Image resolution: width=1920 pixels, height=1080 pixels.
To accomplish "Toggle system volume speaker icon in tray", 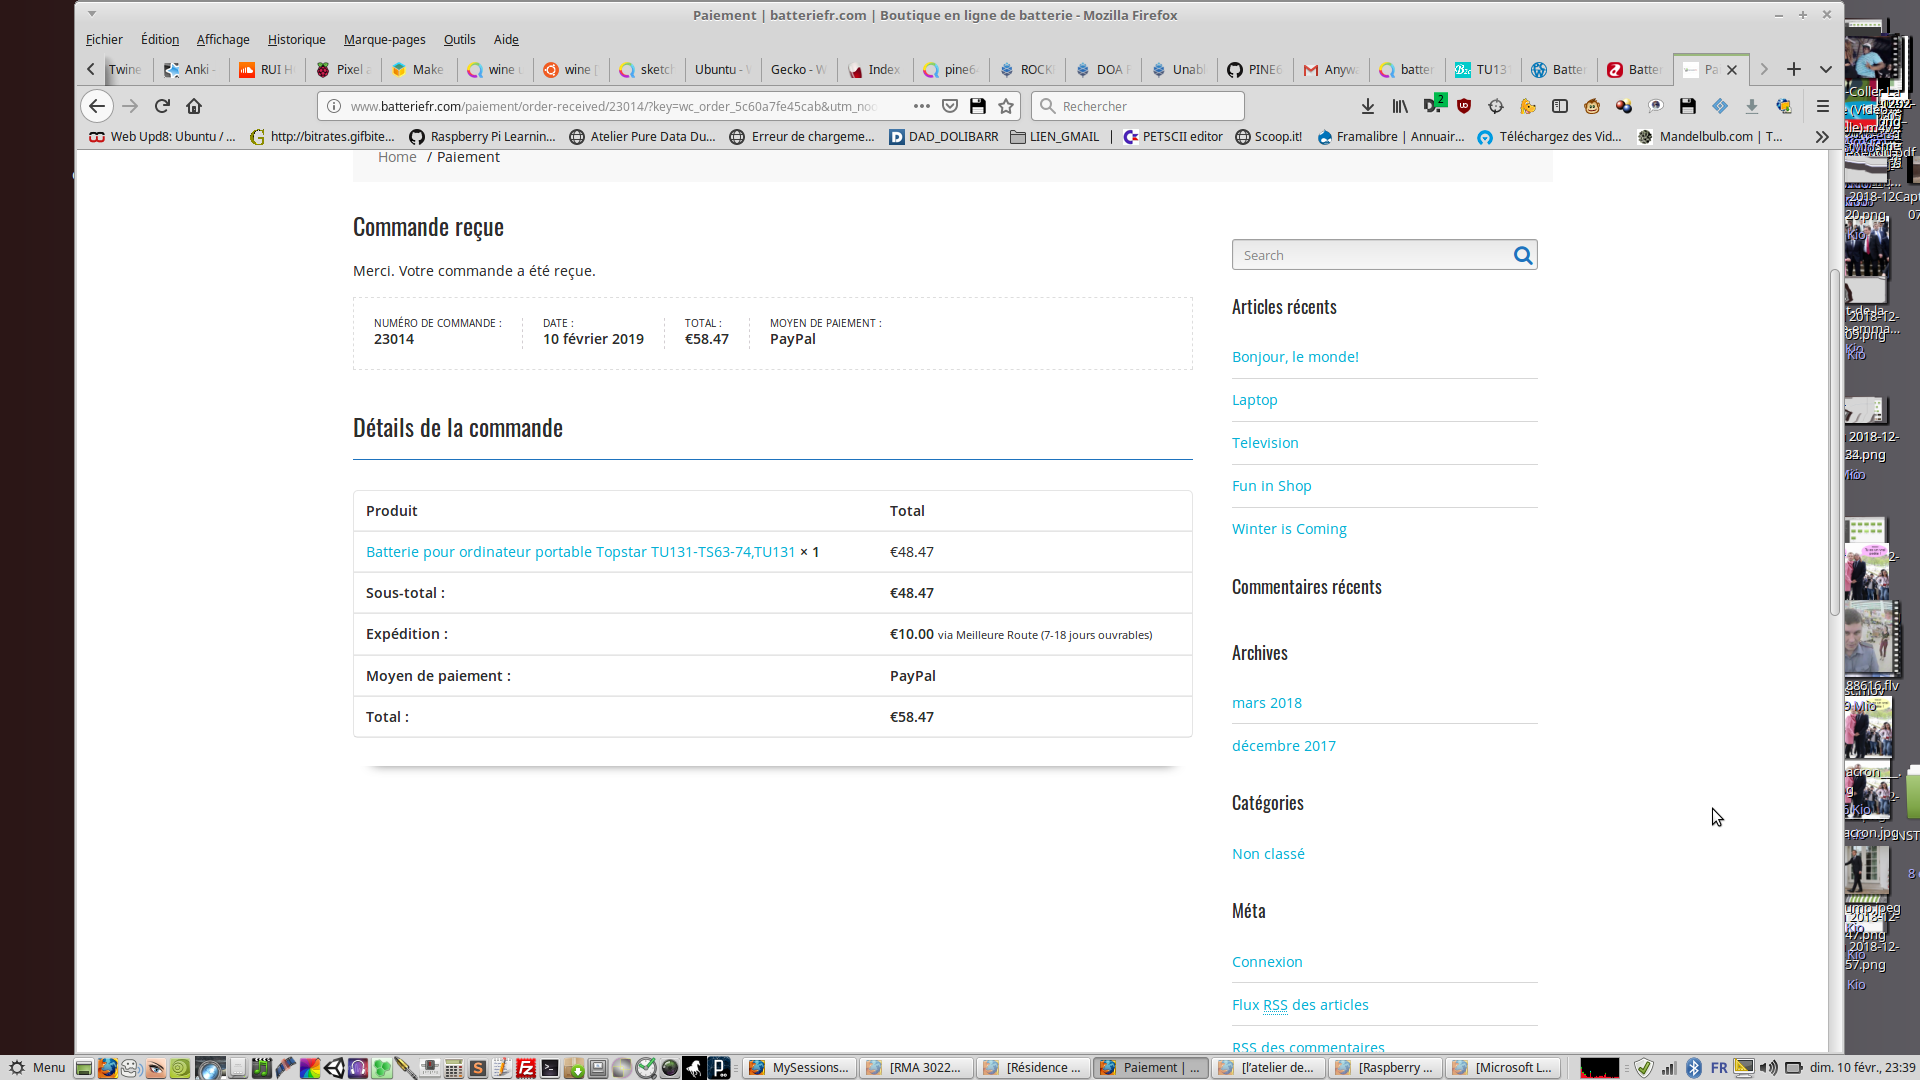I will (x=1768, y=1067).
